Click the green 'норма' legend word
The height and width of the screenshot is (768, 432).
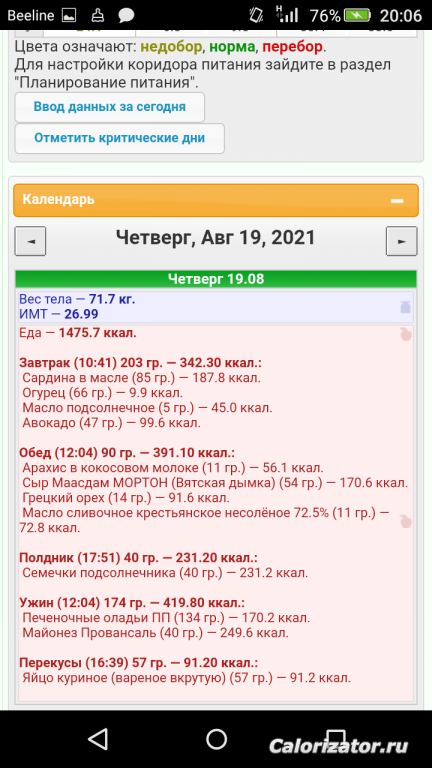click(x=232, y=47)
